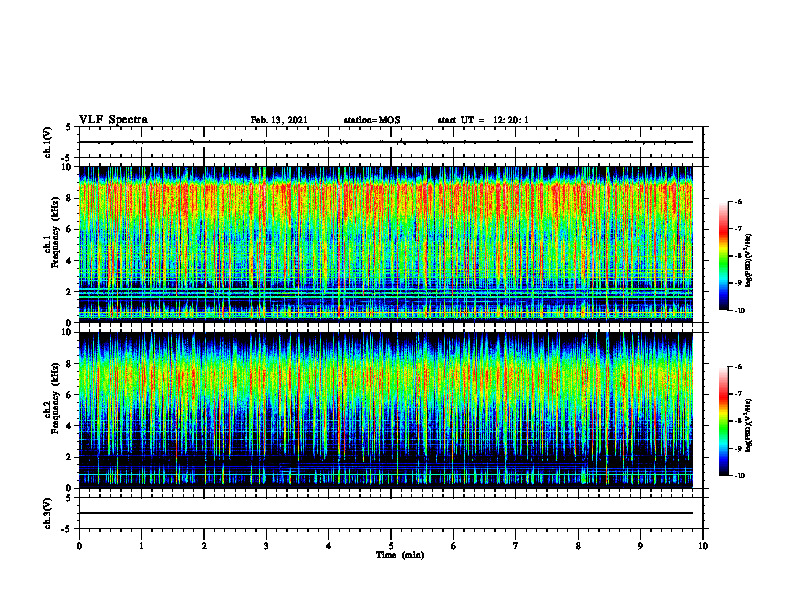Select the date text "Feb. 13, 2021"
Image resolution: width=792 pixels, height=612 pixels.
pos(279,120)
